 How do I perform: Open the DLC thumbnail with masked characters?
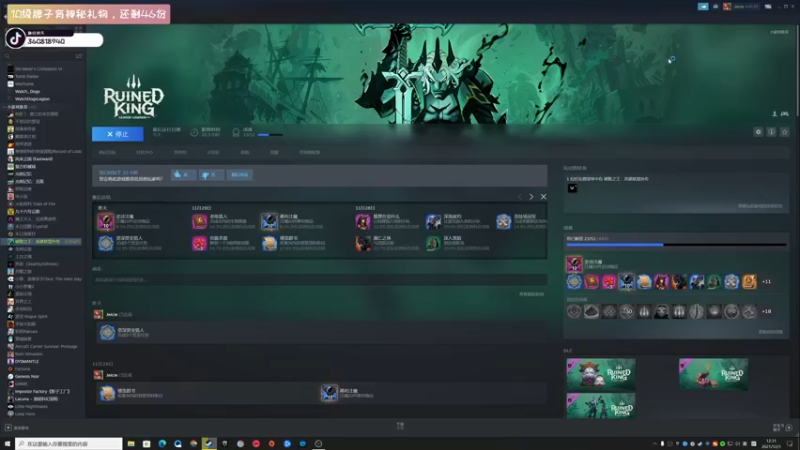[x=601, y=374]
